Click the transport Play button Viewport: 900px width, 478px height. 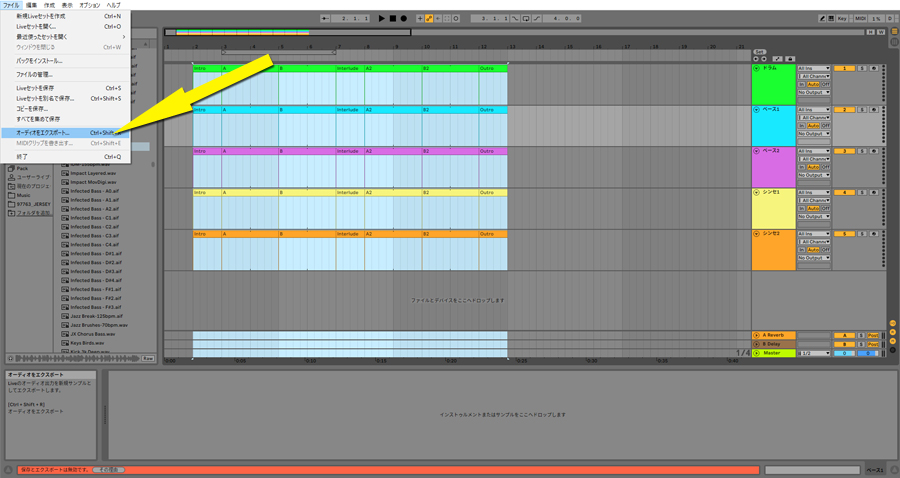click(382, 18)
